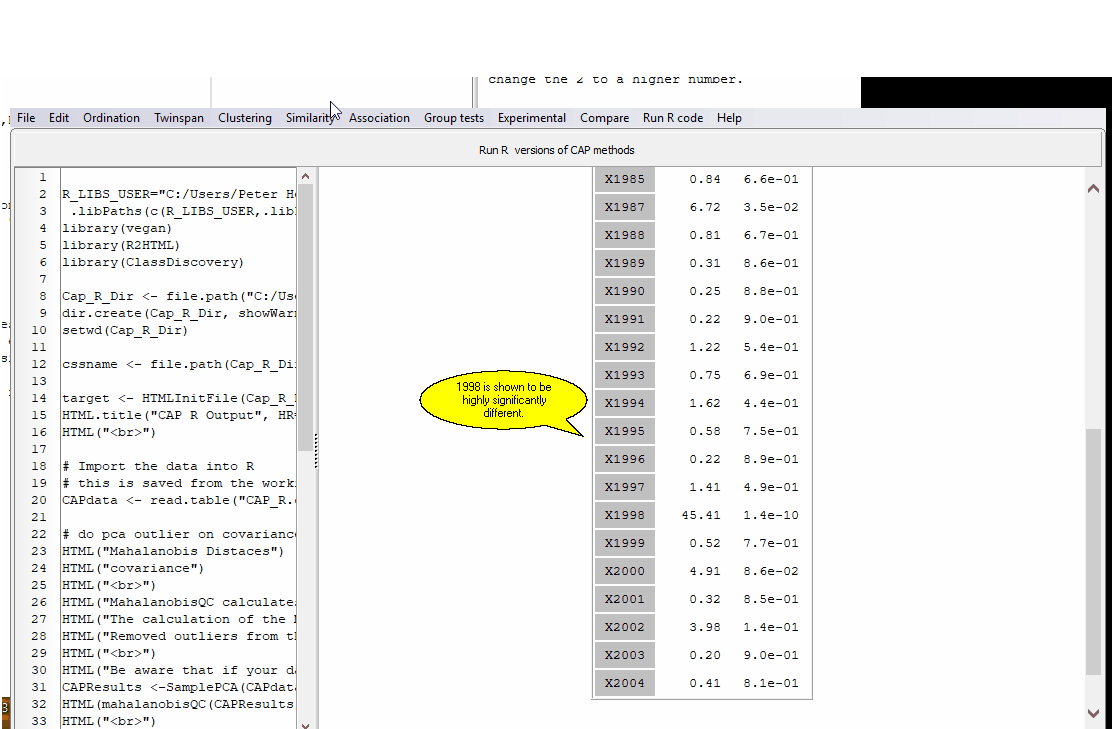Click the results pane scrollbar thumb
The height and width of the screenshot is (729, 1112).
click(x=1094, y=552)
